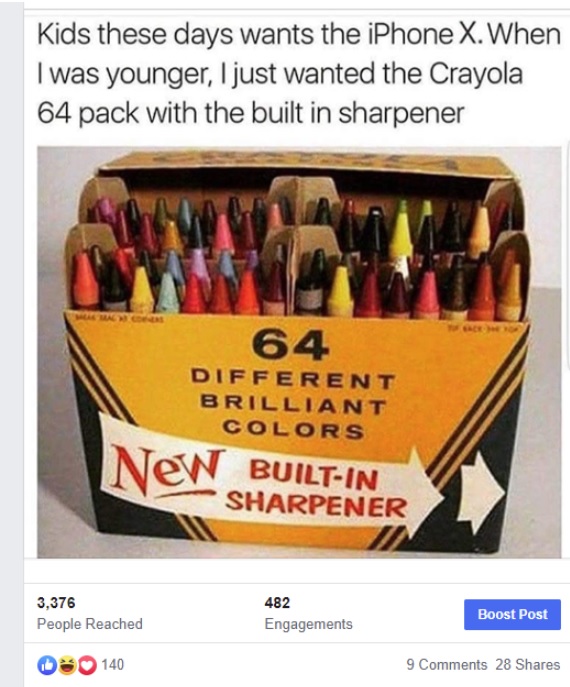The image size is (570, 687).
Task: Click the 3,376 reach number
Action: [56, 603]
